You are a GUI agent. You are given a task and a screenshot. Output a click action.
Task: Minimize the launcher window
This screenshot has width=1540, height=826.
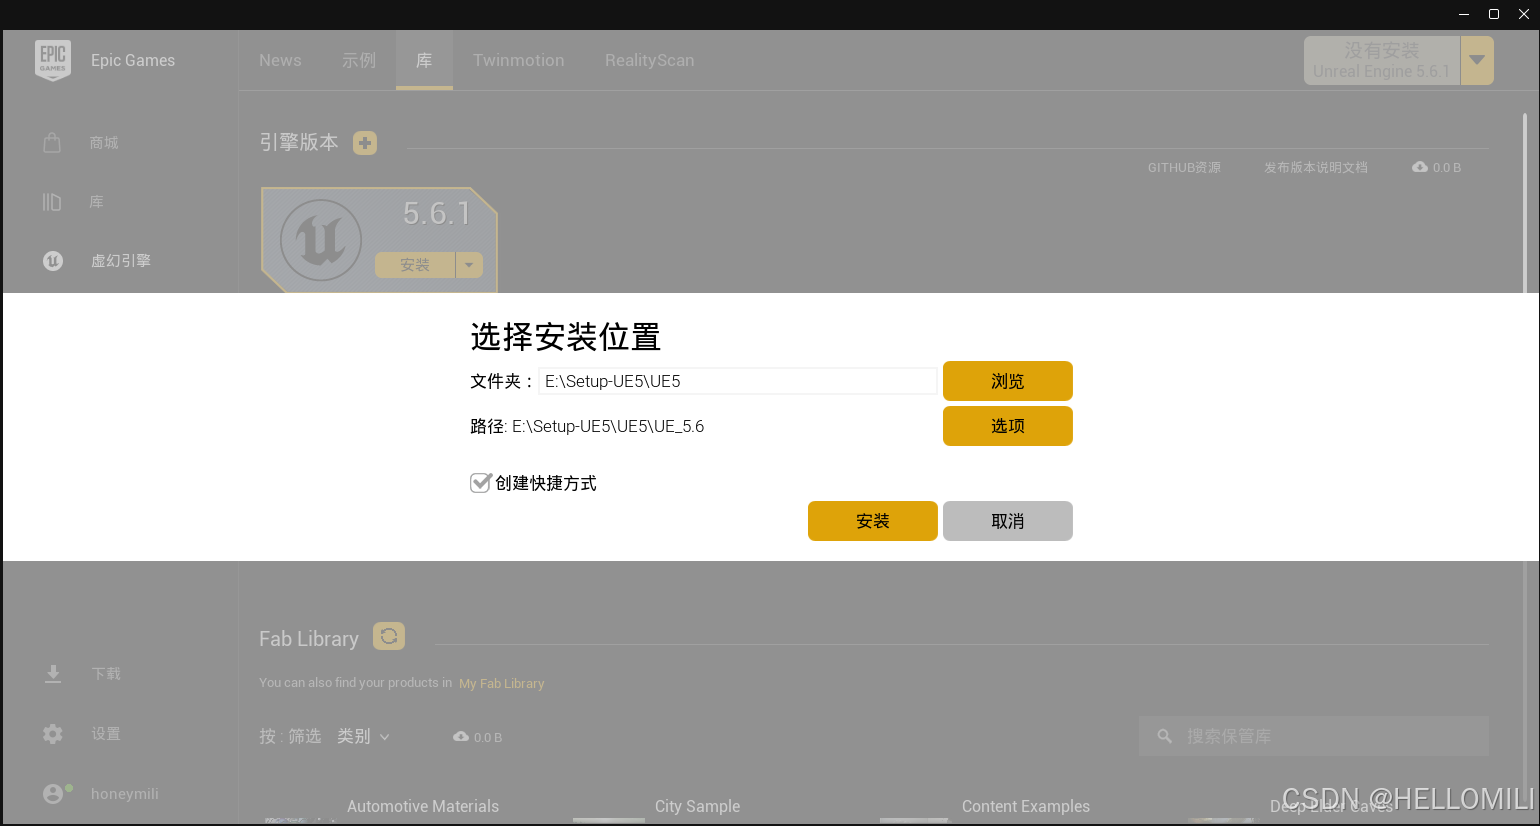pyautogui.click(x=1464, y=14)
